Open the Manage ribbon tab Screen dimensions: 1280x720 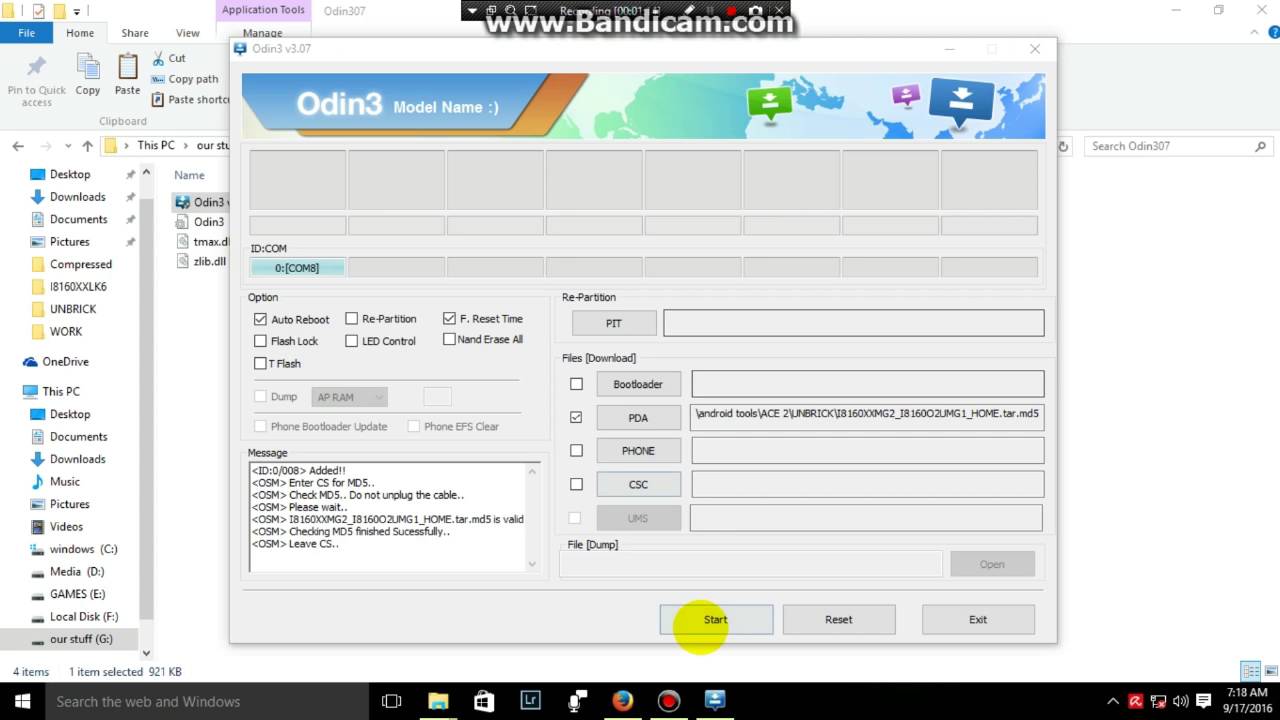262,33
